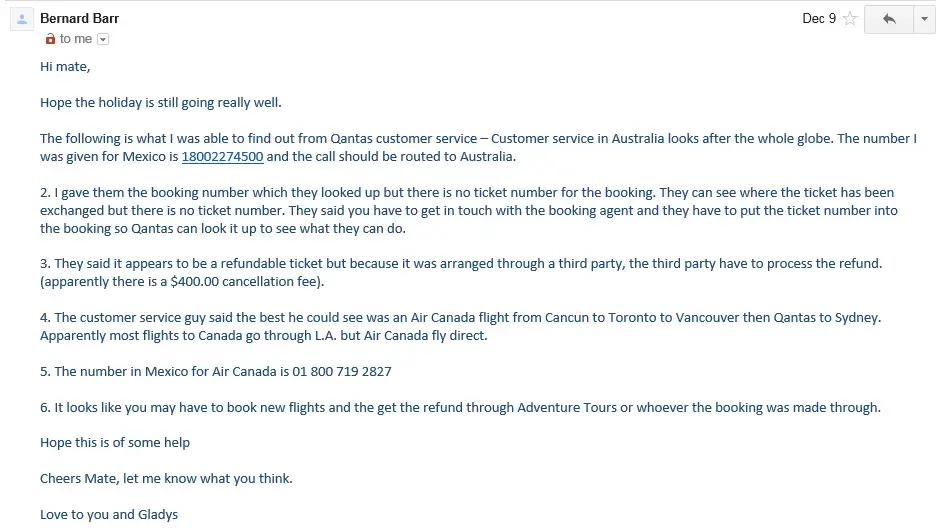Click the Air Canada number 01 800 719 2827
Viewport: 952px width, 531px height.
pyautogui.click(x=342, y=371)
